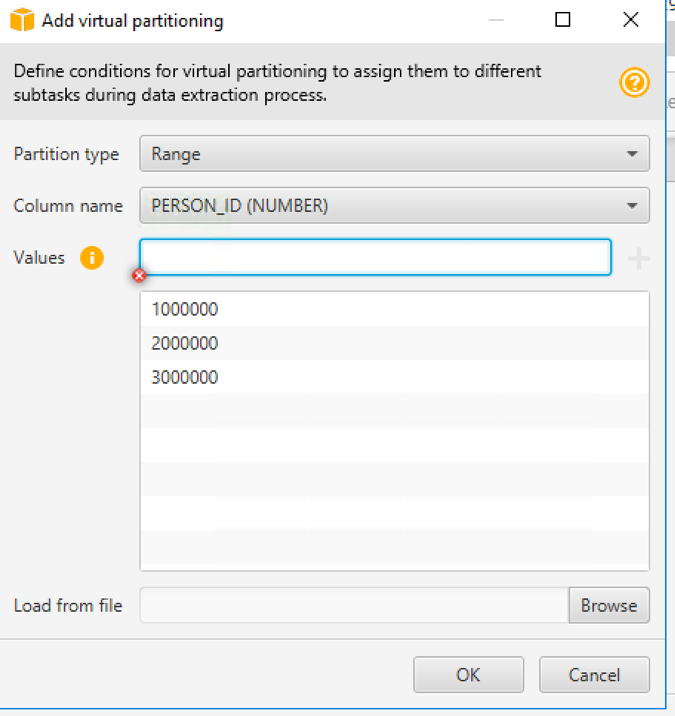The height and width of the screenshot is (716, 675).
Task: Close the Add virtual partitioning dialog
Action: [631, 20]
